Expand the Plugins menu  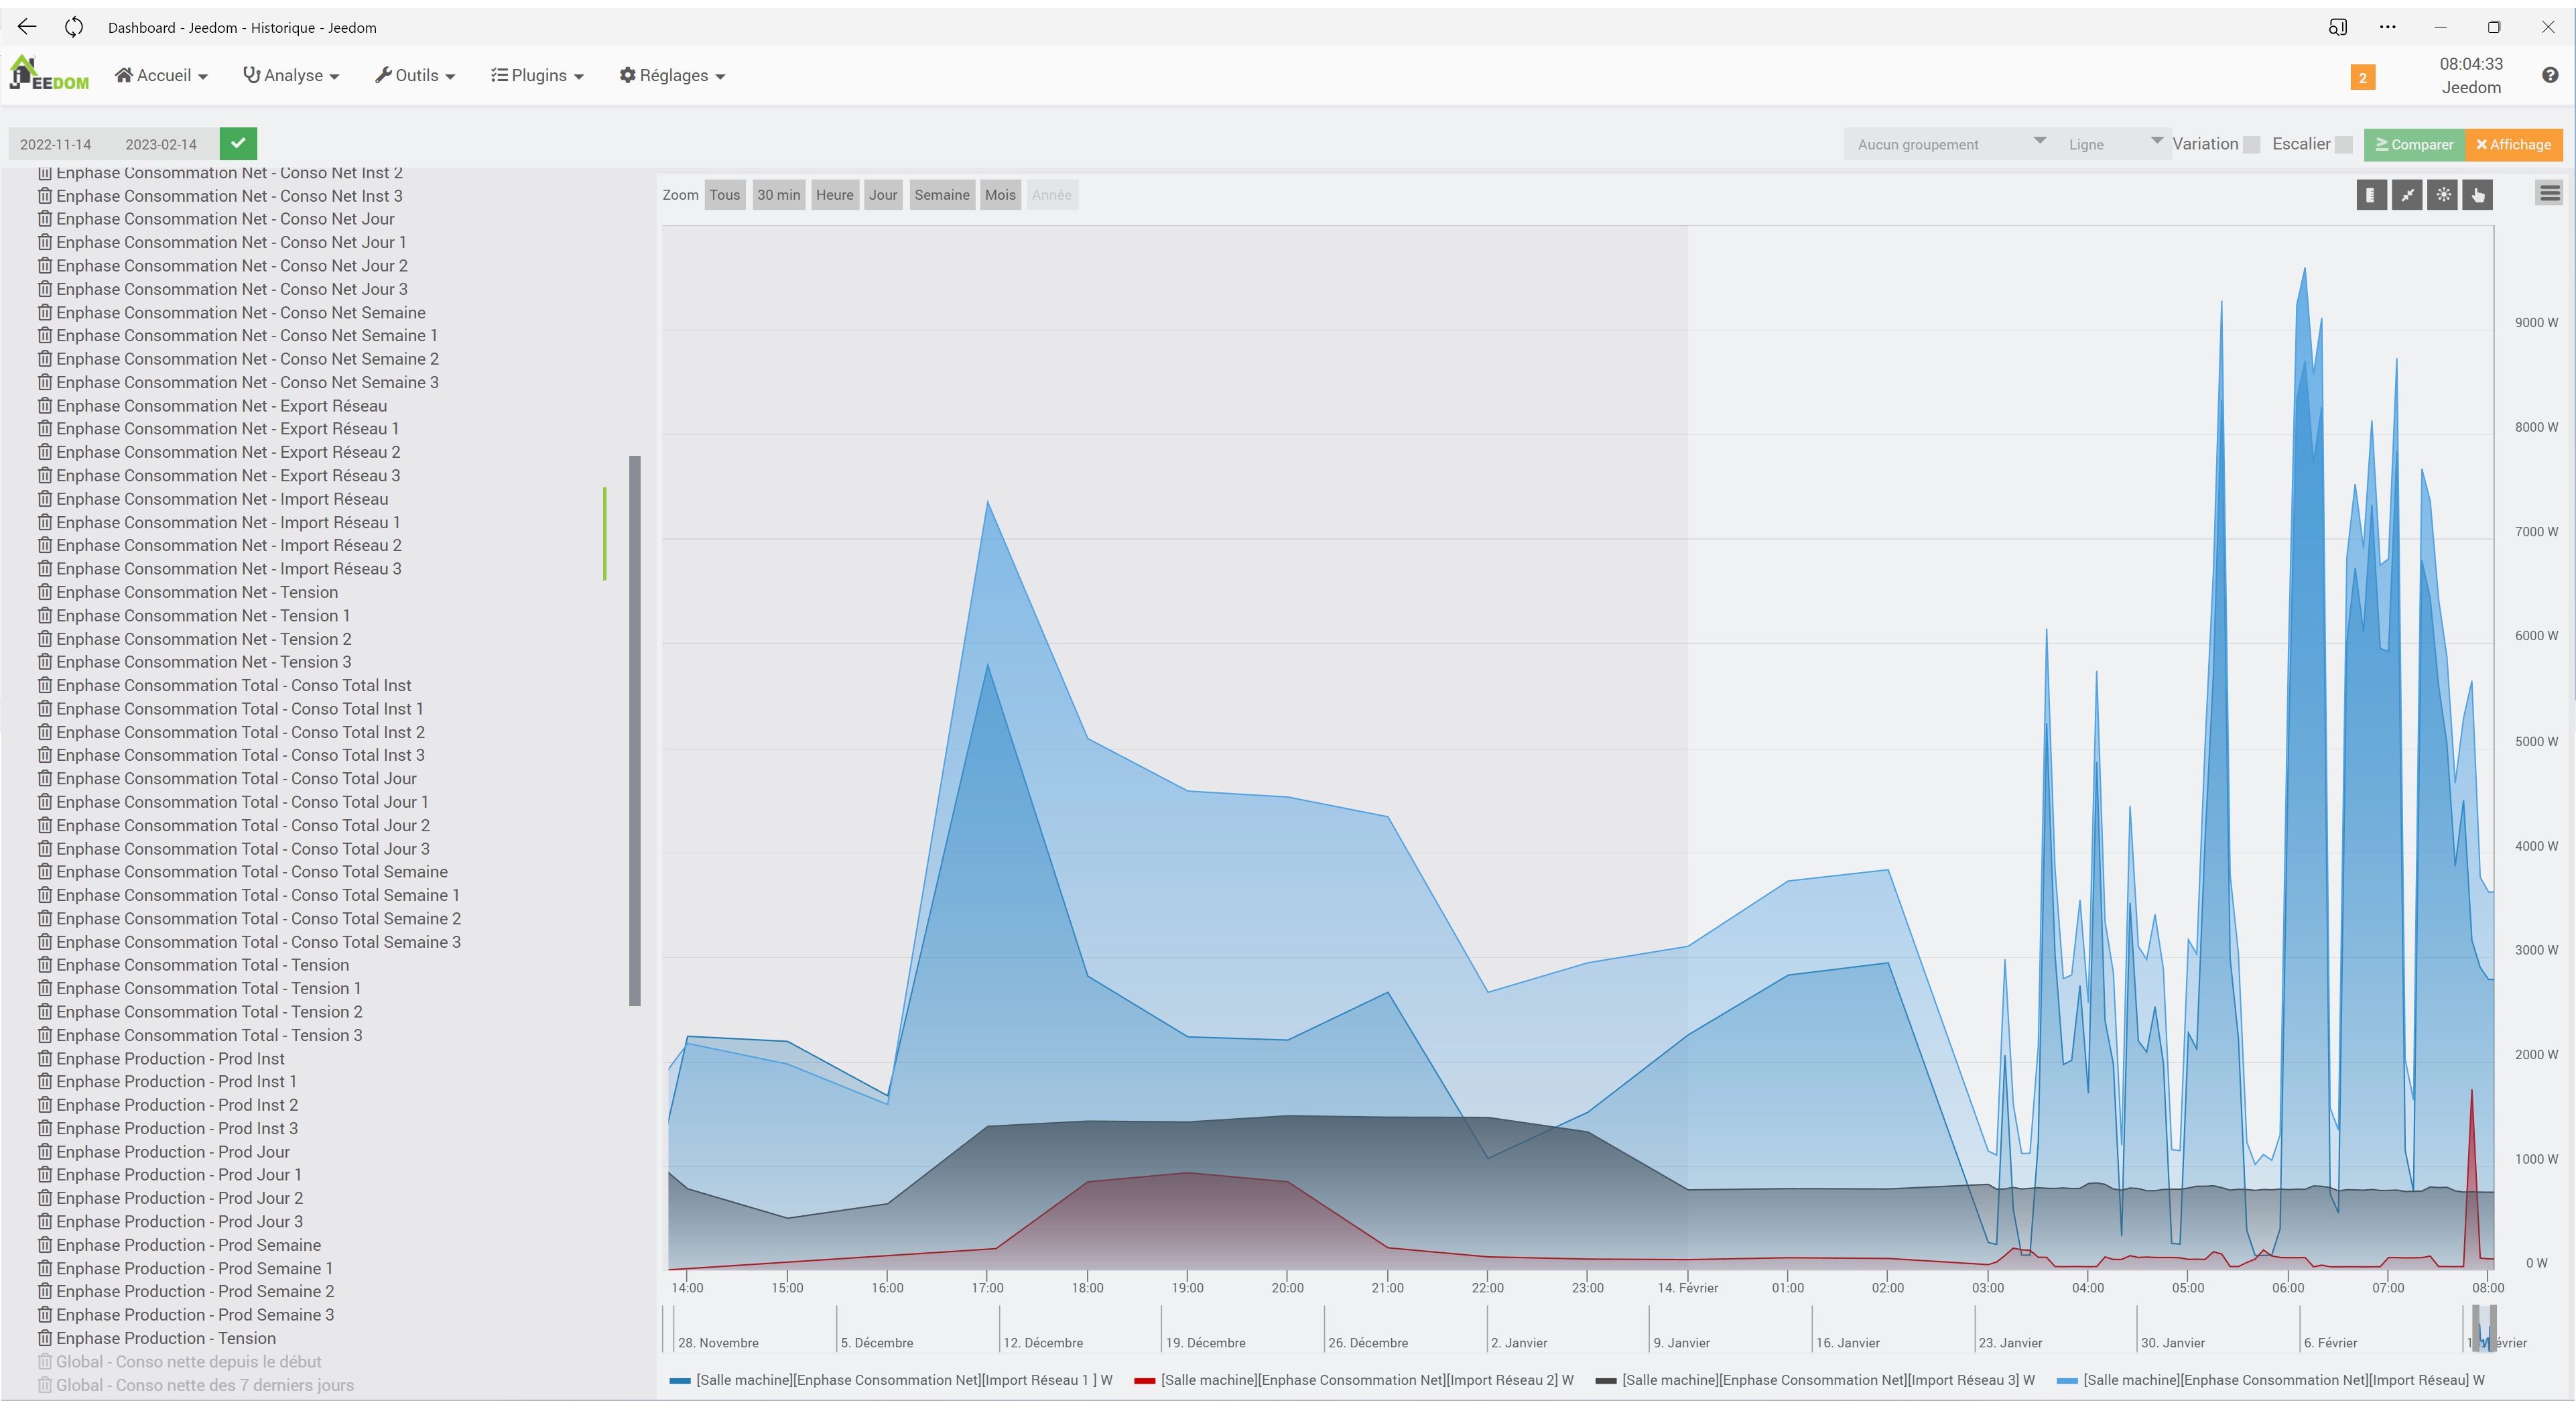click(x=537, y=75)
